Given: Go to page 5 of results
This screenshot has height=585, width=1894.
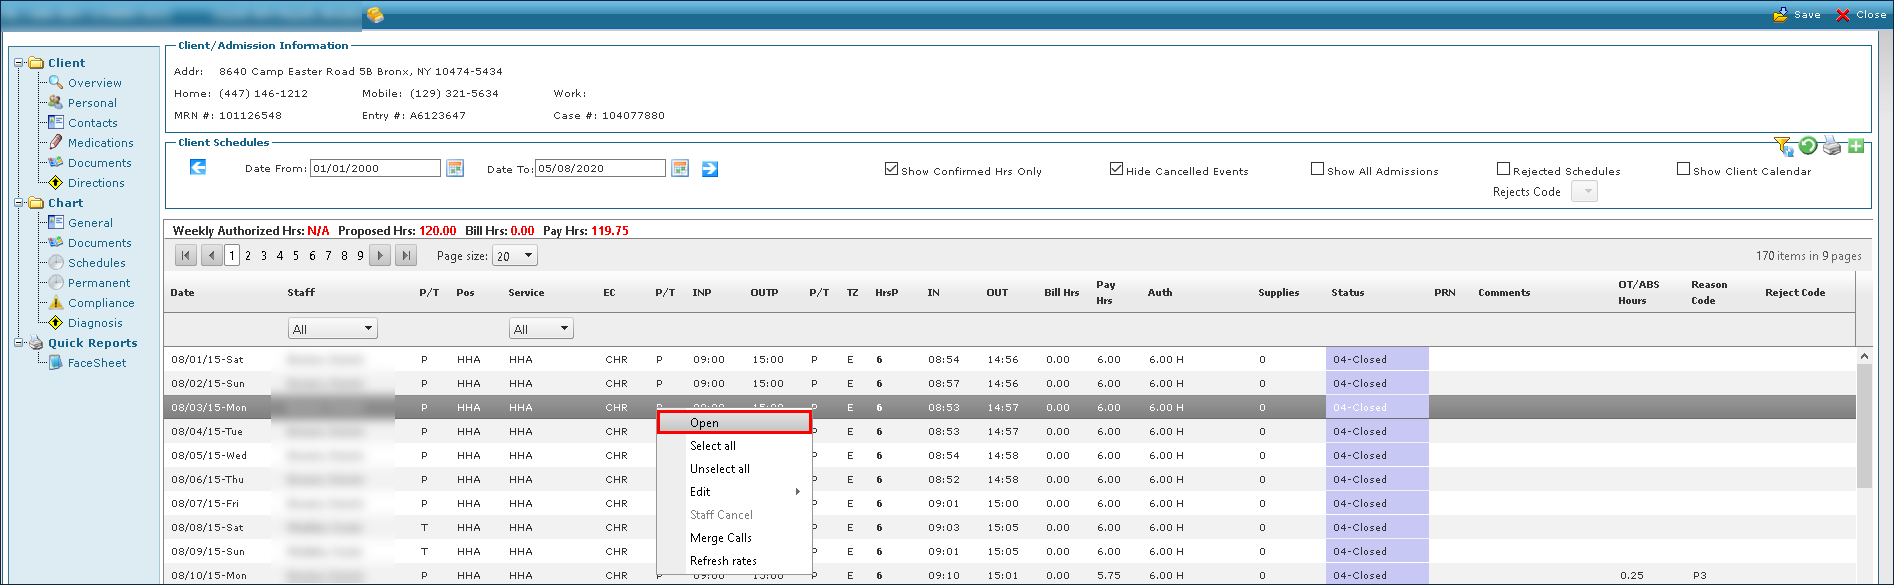Looking at the screenshot, I should click(x=296, y=256).
